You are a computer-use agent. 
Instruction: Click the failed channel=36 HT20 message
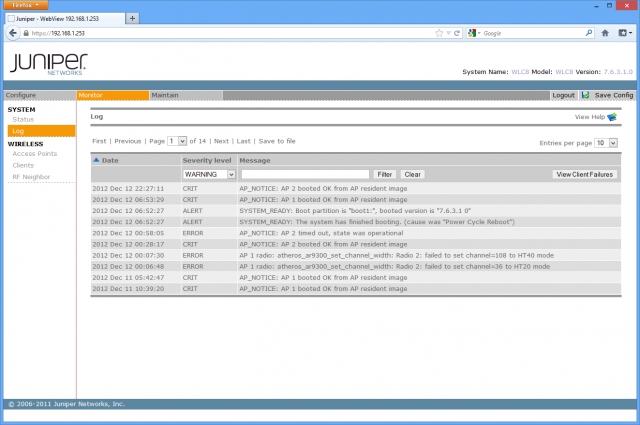(394, 266)
